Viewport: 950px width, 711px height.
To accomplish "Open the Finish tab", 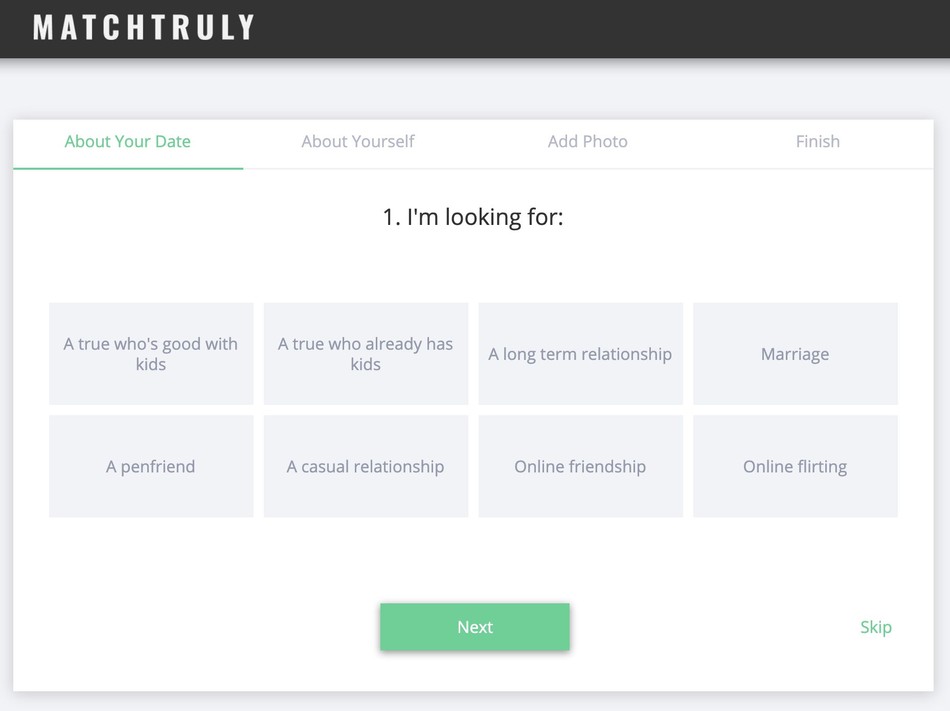I will pos(818,142).
